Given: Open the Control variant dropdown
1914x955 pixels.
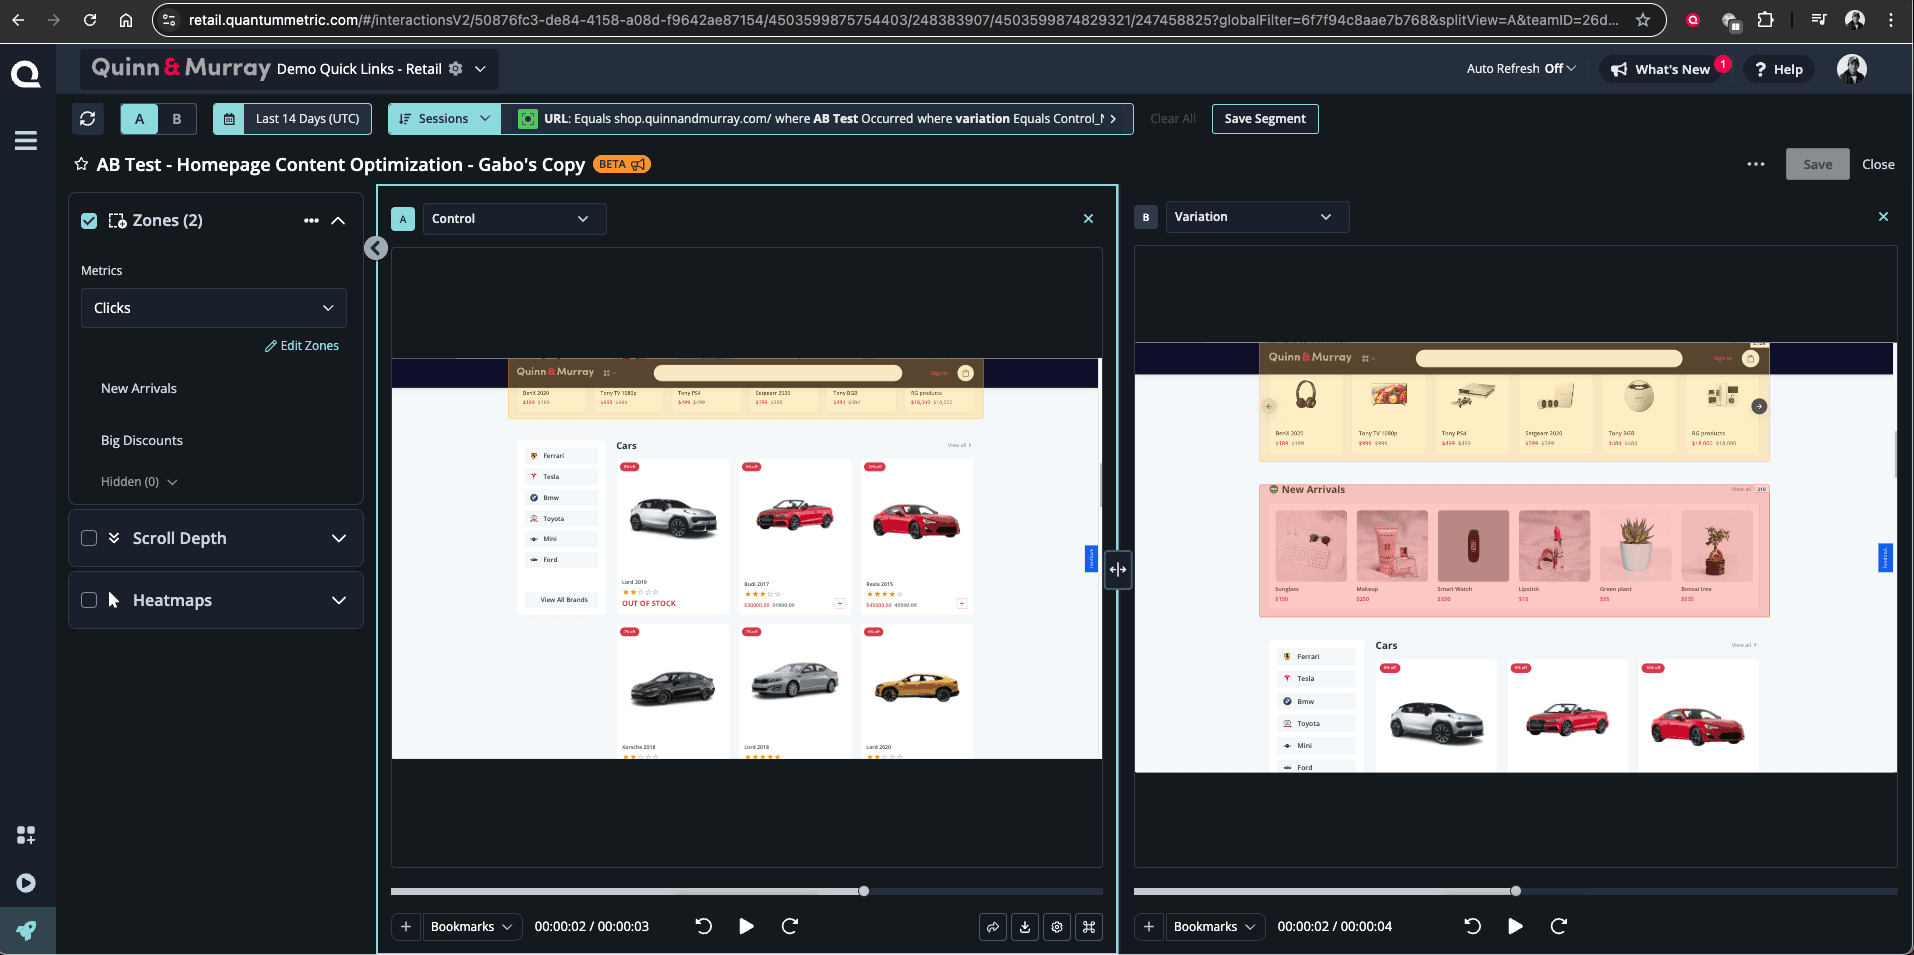Looking at the screenshot, I should click(514, 219).
